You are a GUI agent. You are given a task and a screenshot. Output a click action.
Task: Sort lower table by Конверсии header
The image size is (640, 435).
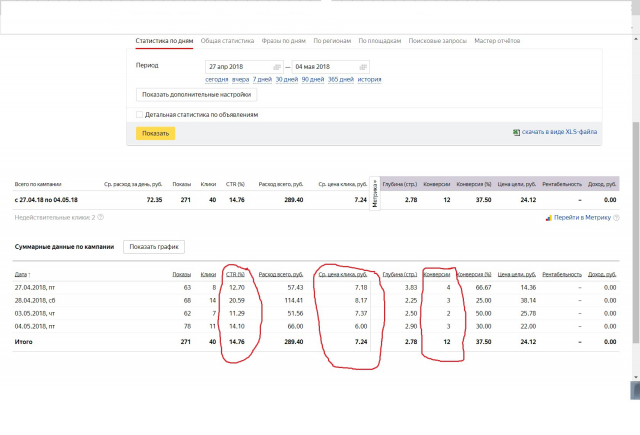[x=437, y=275]
